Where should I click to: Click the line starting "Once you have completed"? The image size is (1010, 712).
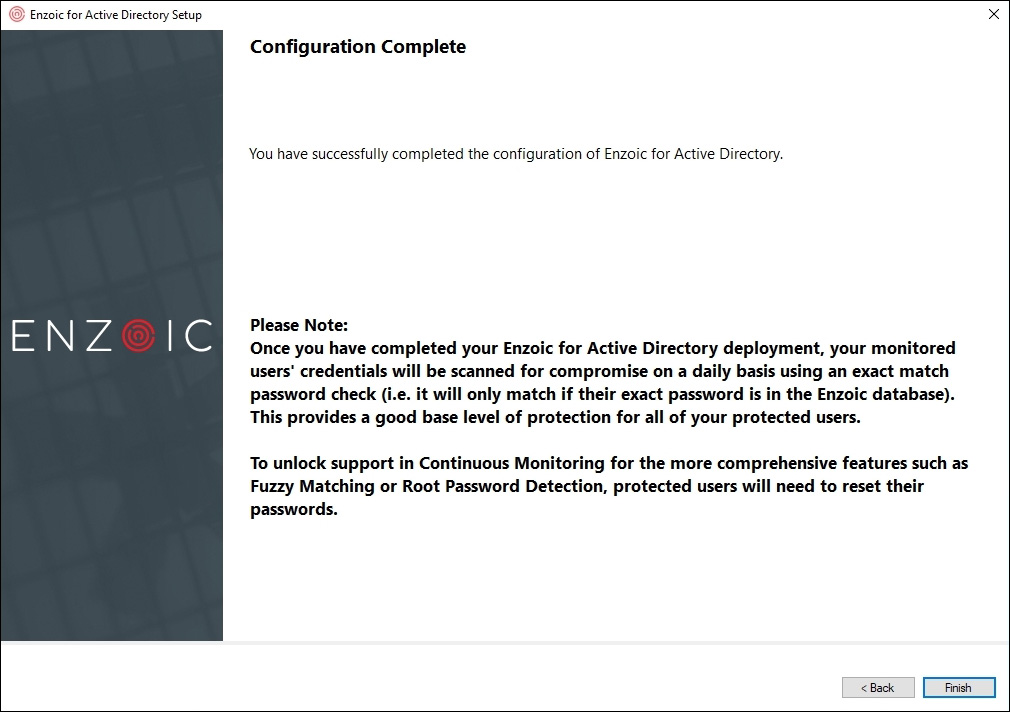coord(602,348)
